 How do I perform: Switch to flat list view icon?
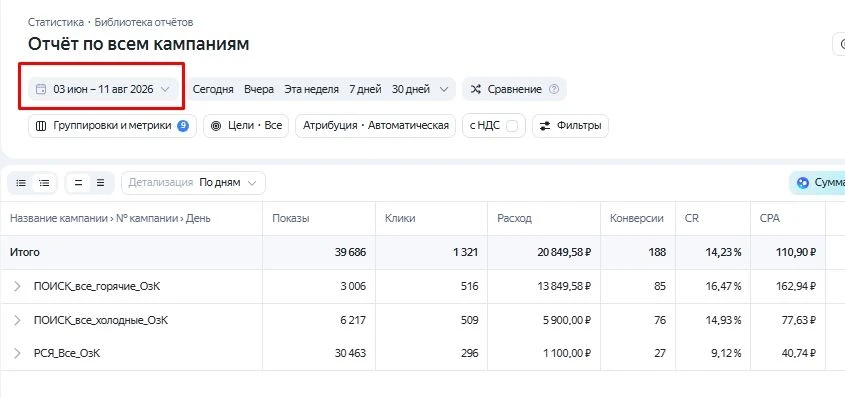coord(21,183)
